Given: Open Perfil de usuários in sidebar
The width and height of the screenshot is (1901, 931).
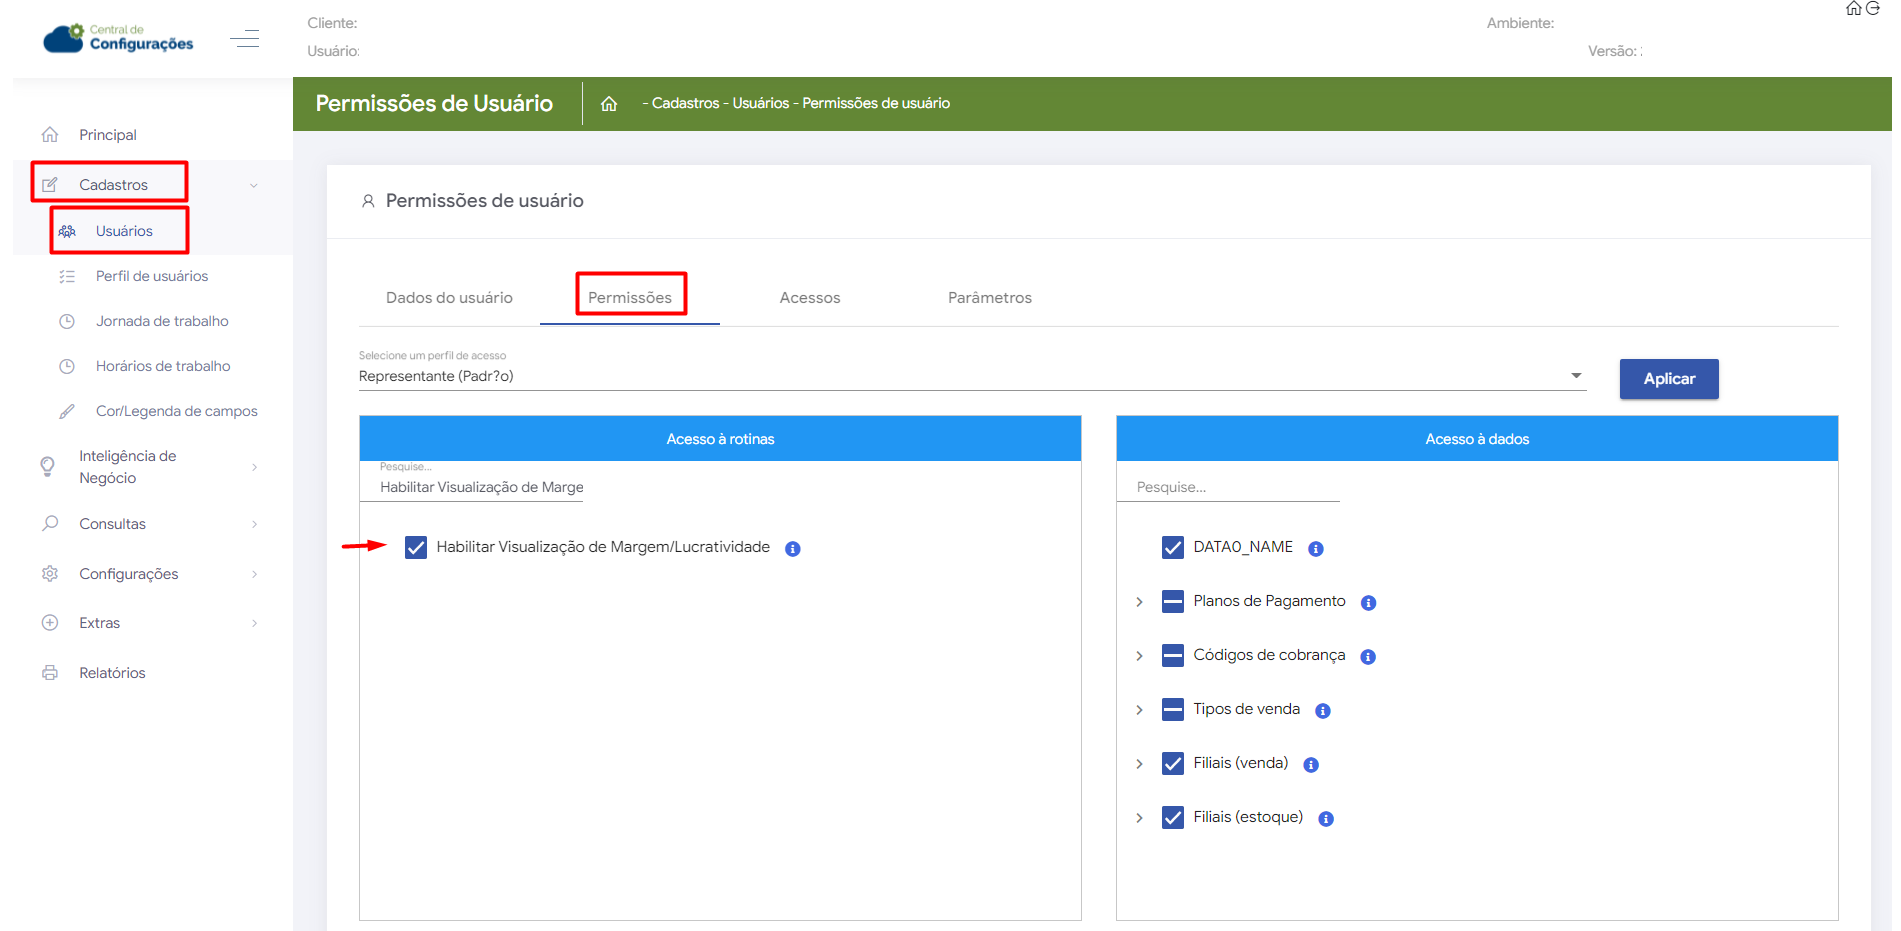Looking at the screenshot, I should 152,276.
